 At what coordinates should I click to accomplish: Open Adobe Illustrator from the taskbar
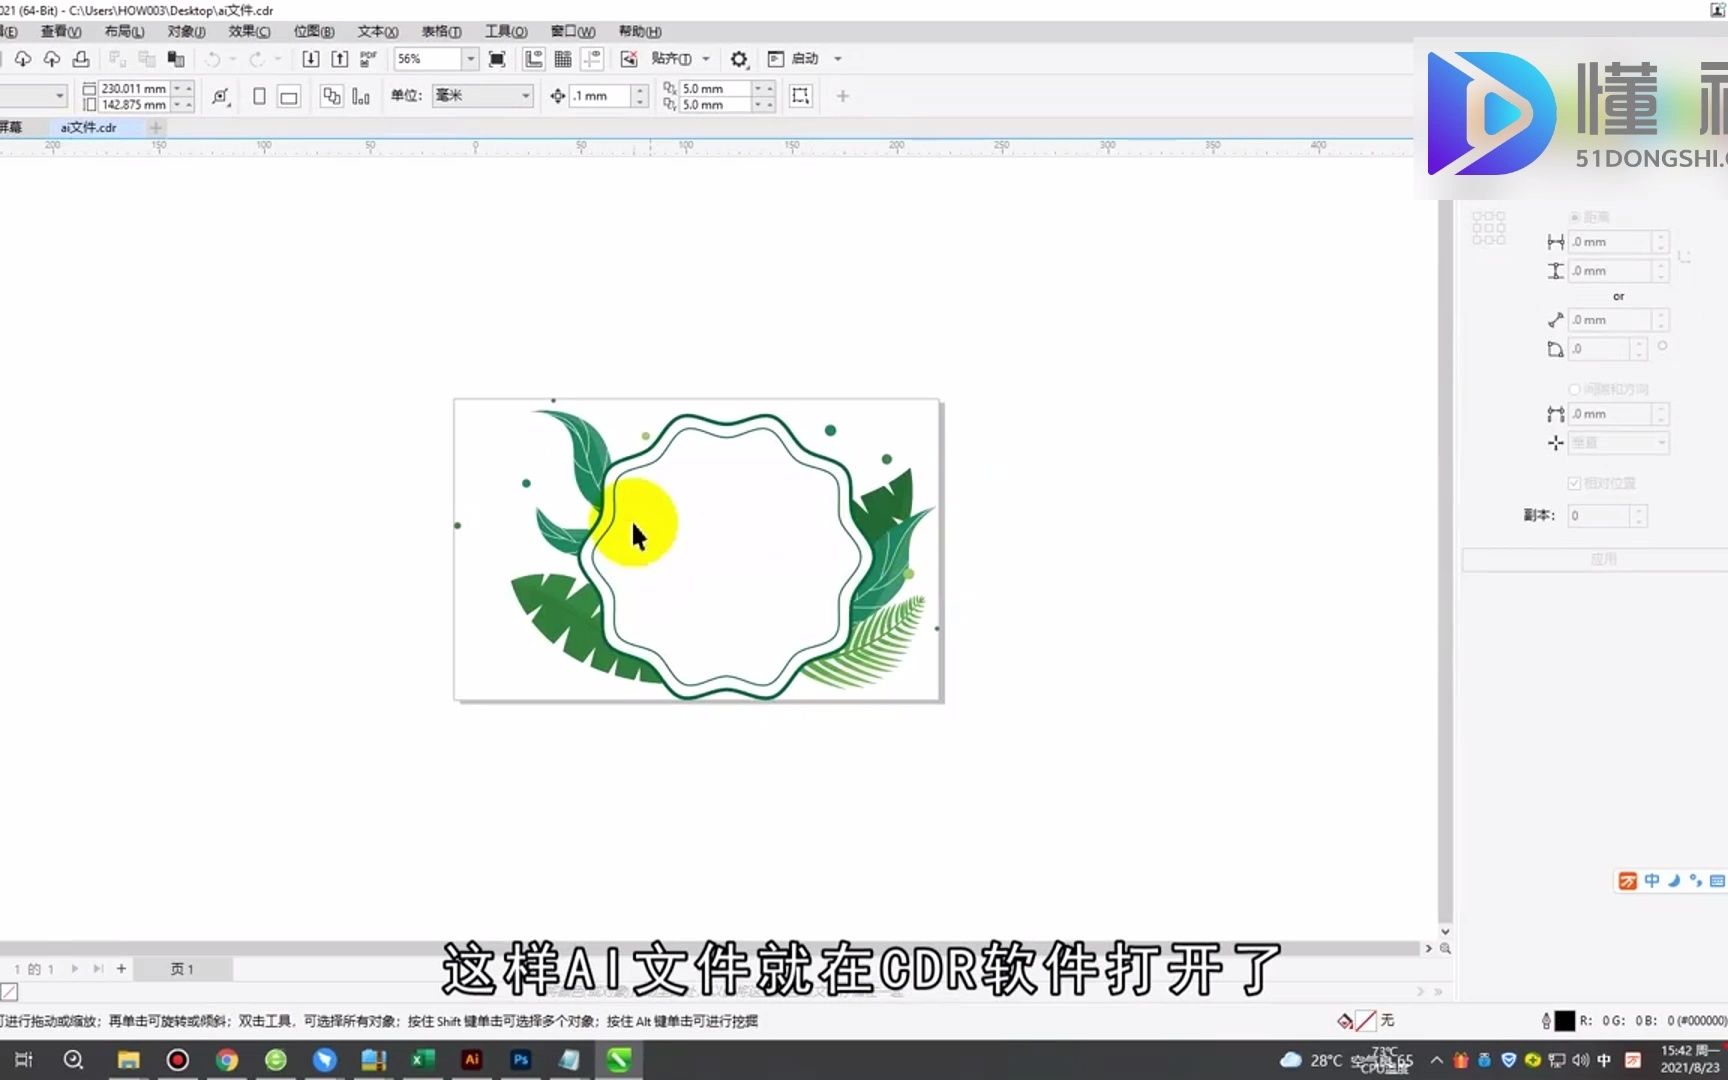[472, 1059]
